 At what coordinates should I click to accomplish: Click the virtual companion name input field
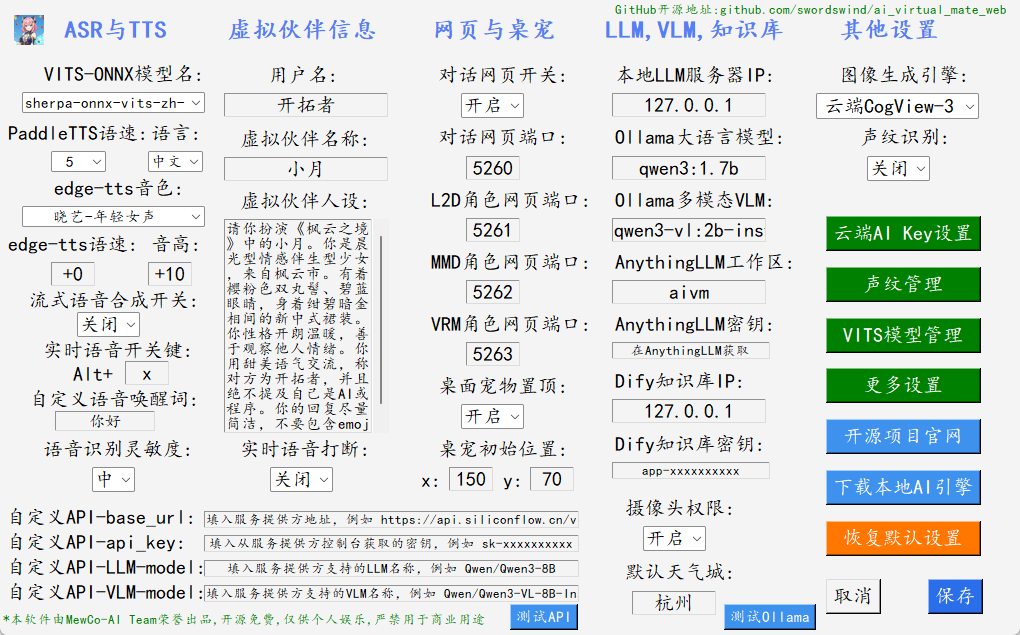305,169
